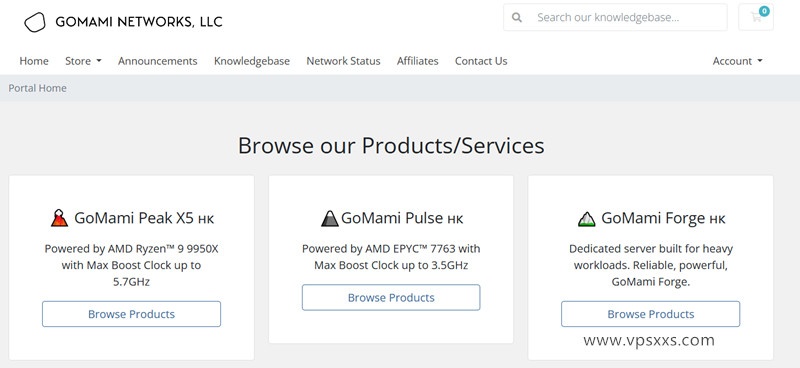Viewport: 800px width, 368px height.
Task: Click the green GoMami Forge mountain icon
Action: (x=587, y=218)
